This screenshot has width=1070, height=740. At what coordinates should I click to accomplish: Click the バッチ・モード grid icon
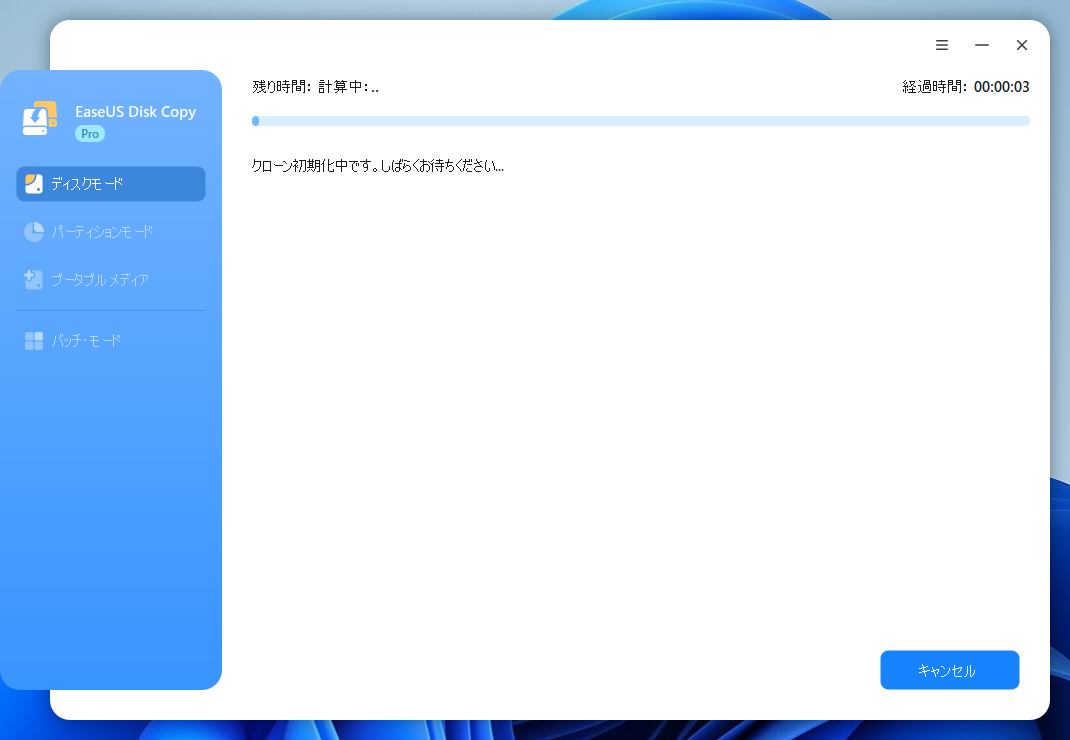pyautogui.click(x=34, y=341)
